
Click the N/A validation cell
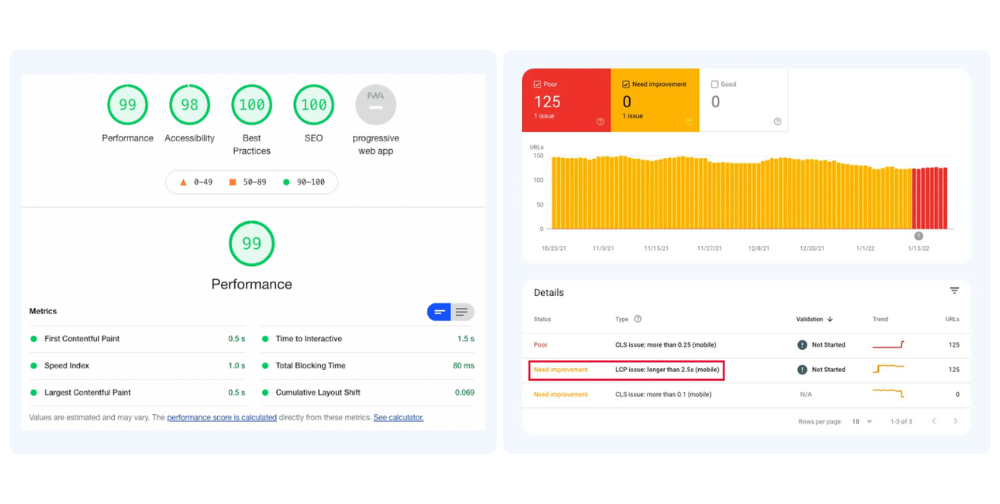pyautogui.click(x=806, y=395)
